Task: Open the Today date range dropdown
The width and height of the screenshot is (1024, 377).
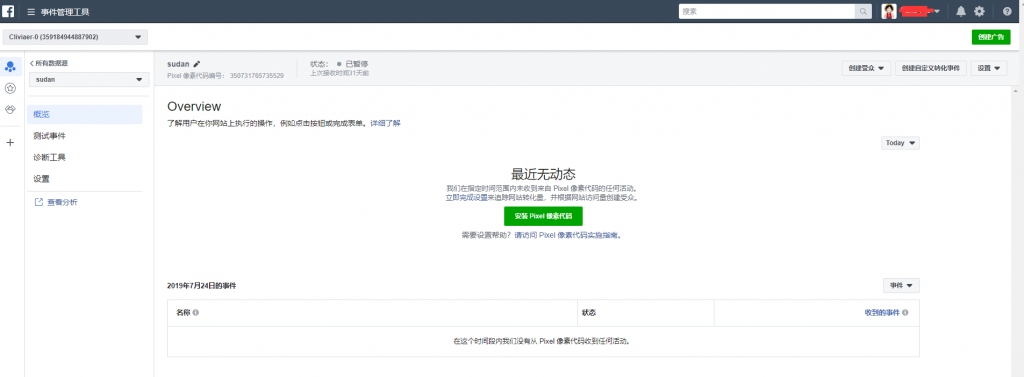Action: (900, 143)
